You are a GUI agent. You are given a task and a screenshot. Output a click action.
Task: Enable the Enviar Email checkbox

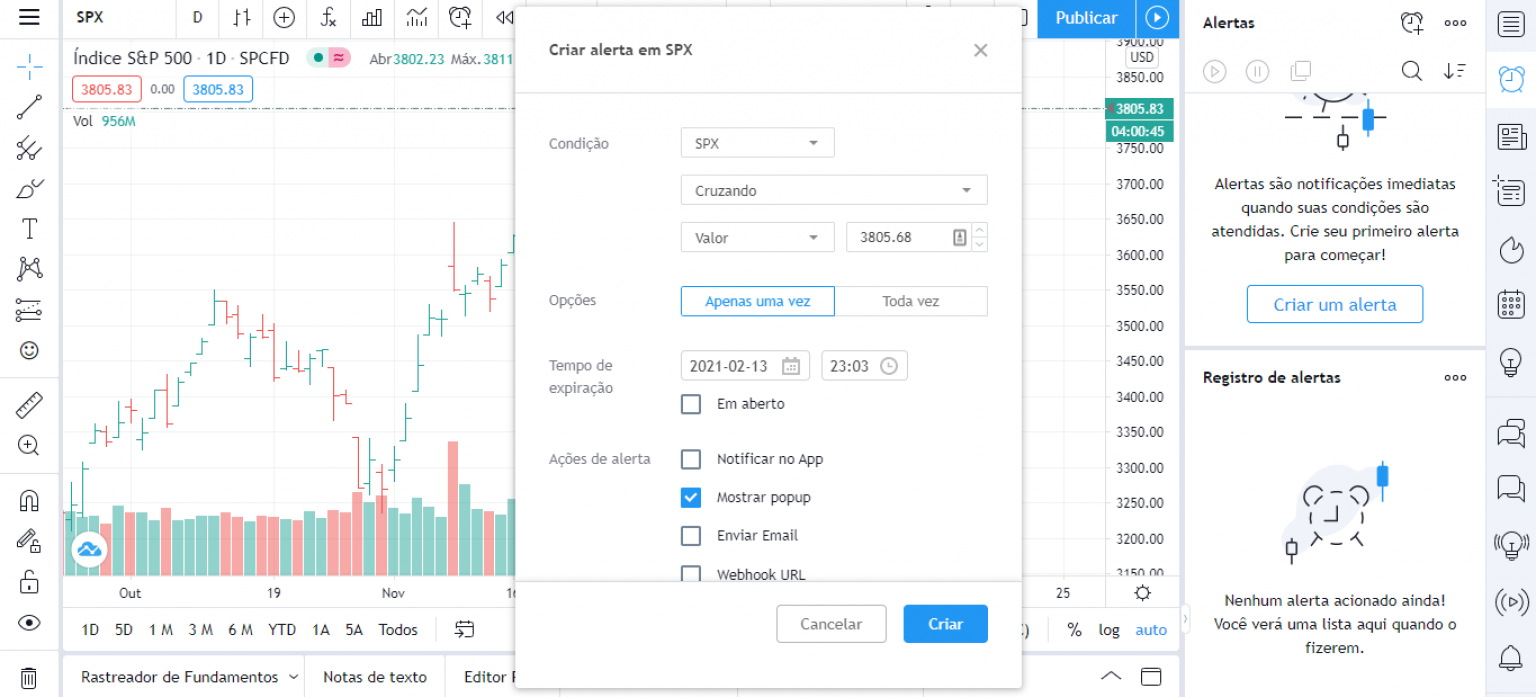click(x=690, y=535)
